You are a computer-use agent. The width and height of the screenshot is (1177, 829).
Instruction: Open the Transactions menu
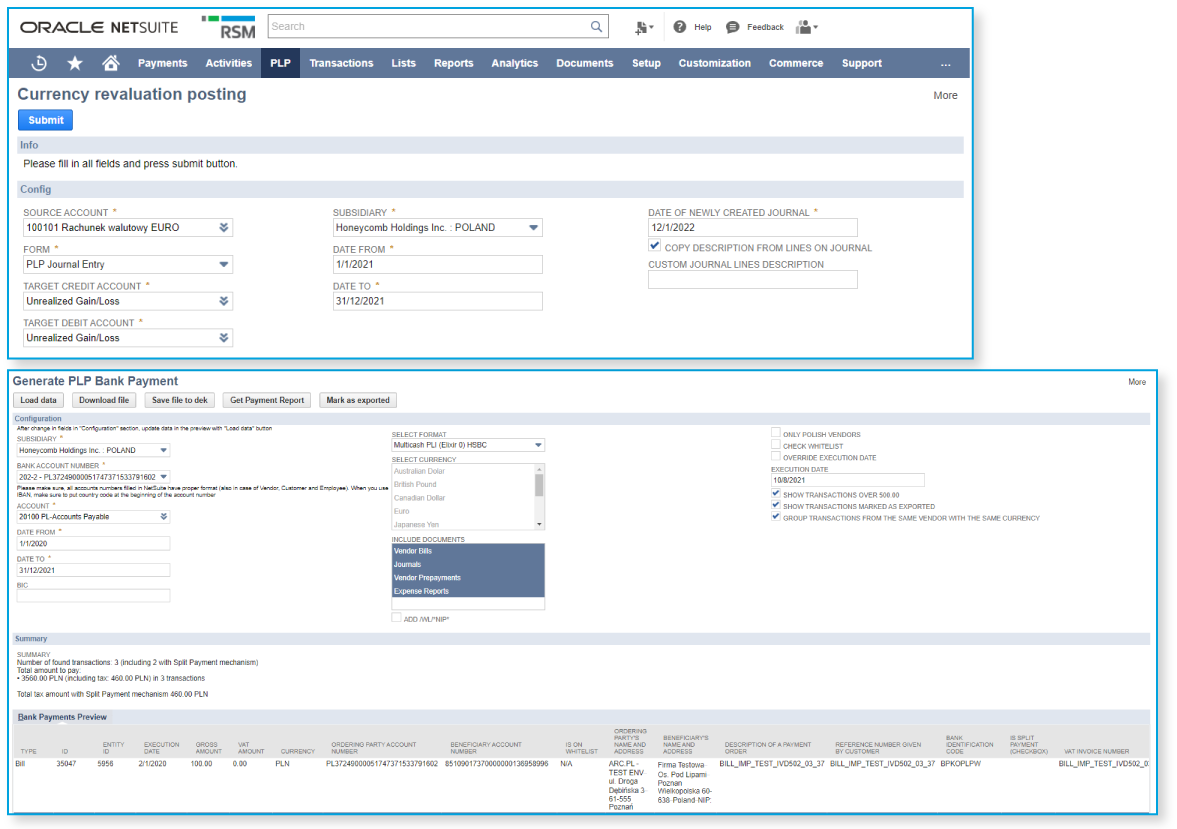pos(341,63)
